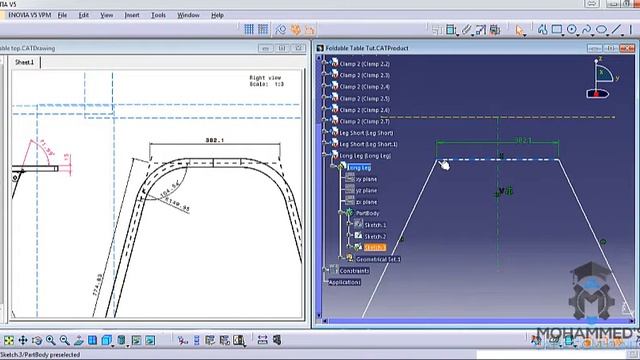Select Sketch.2 in the tree
Image resolution: width=640 pixels, height=360 pixels.
click(375, 237)
